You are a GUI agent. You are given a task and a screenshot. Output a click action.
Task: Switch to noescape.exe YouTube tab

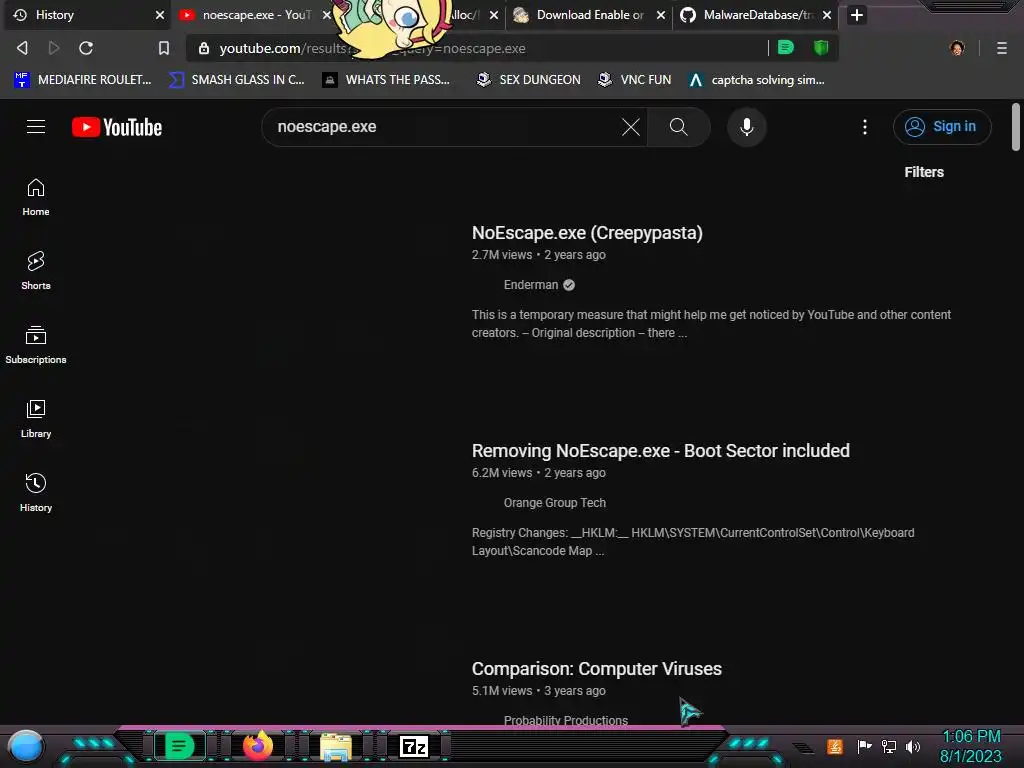[x=255, y=15]
